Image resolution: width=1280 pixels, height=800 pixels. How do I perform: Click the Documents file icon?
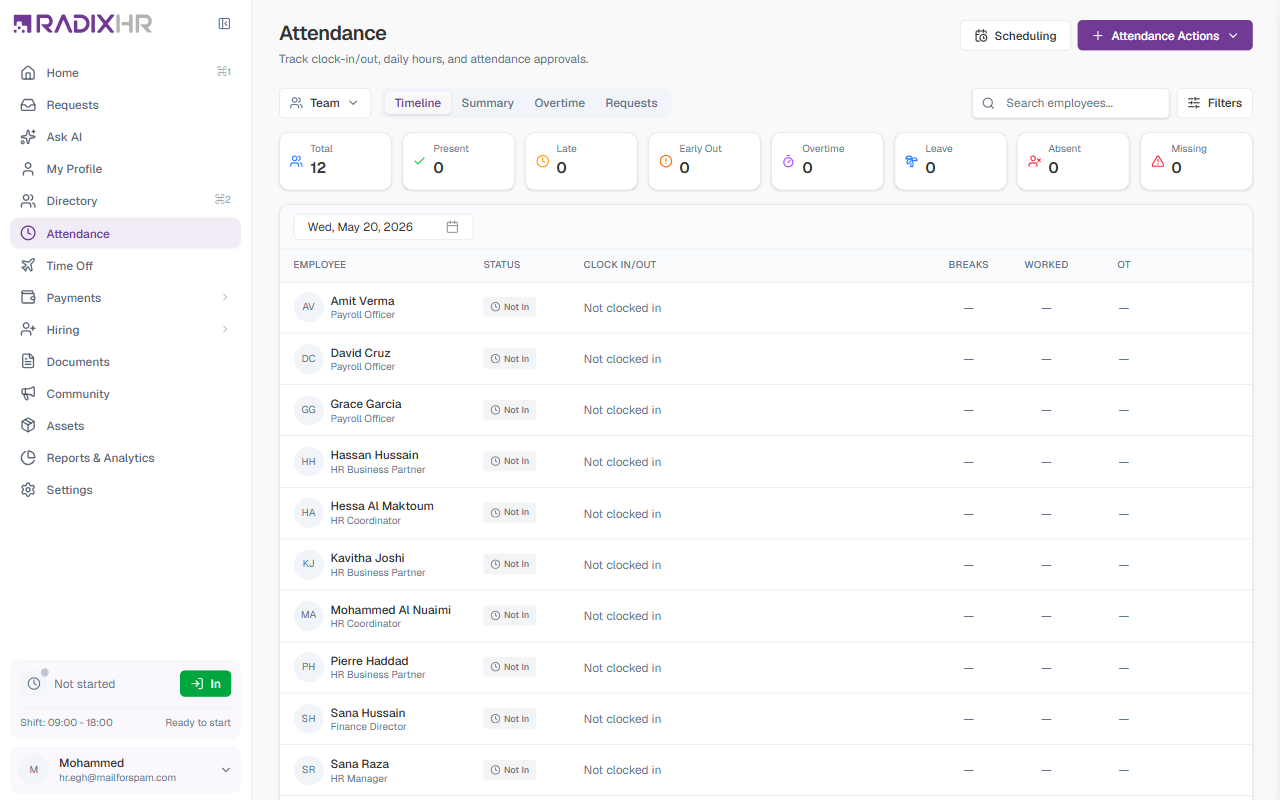28,362
